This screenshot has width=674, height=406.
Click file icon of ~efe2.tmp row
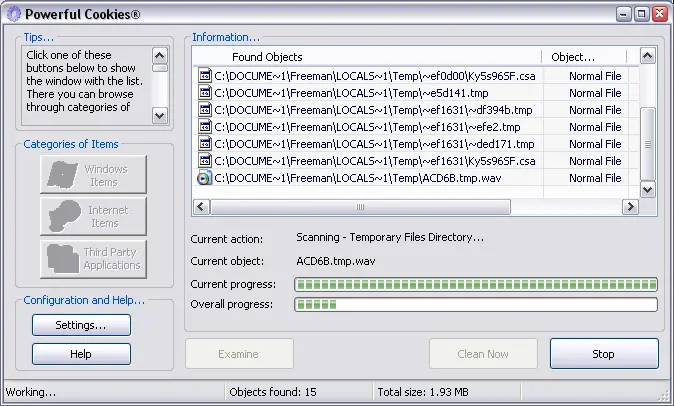tap(205, 126)
